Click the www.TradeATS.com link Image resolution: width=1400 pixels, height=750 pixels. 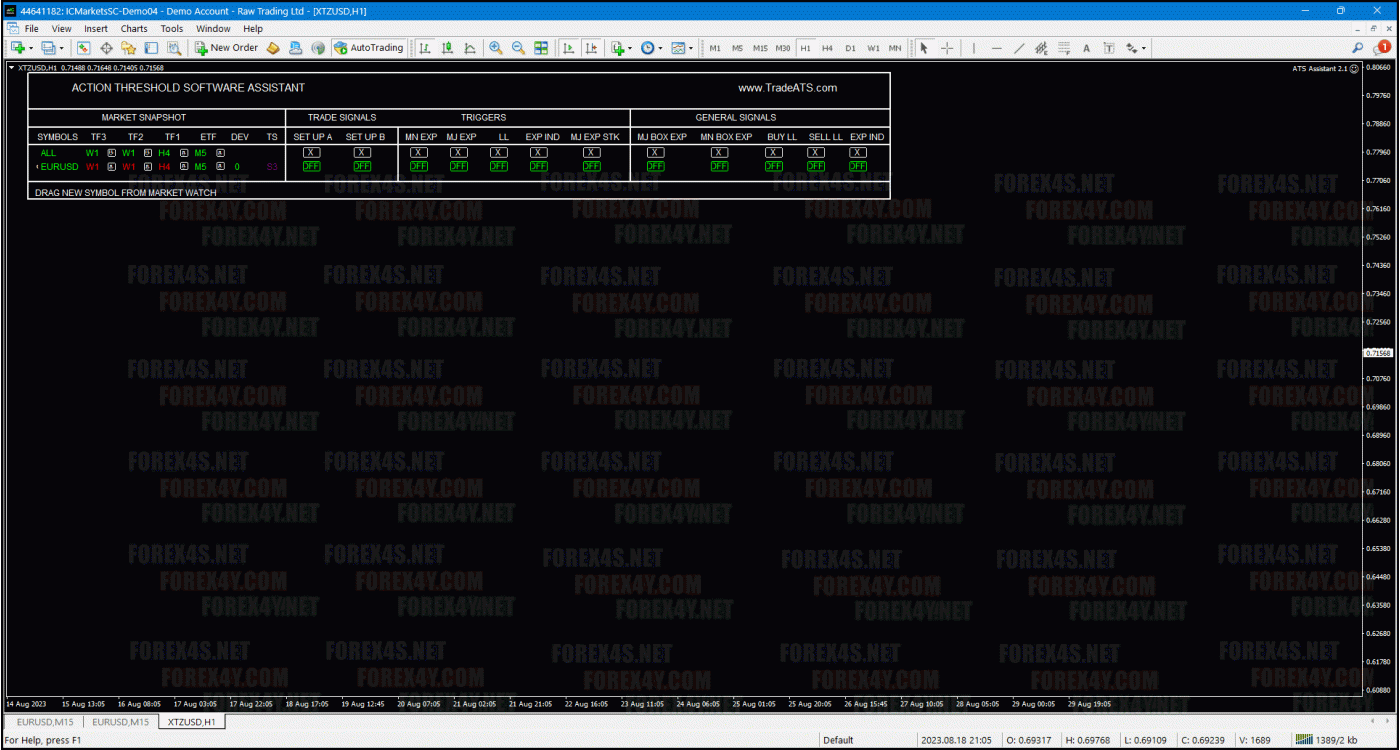coord(787,88)
